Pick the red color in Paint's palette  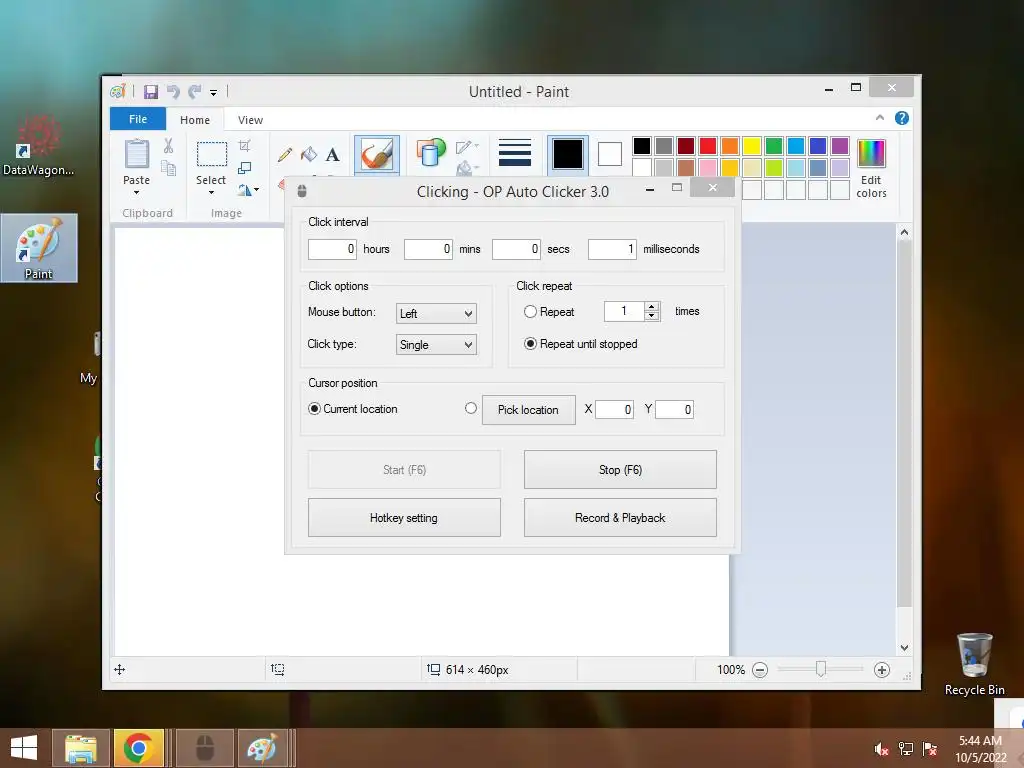pyautogui.click(x=708, y=146)
